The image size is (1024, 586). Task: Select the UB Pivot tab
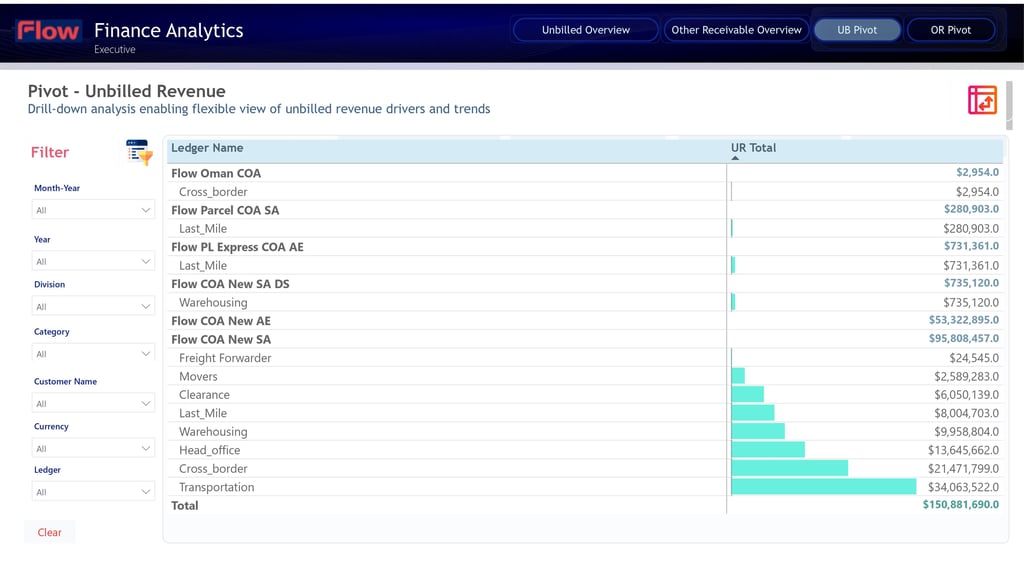[x=857, y=30]
